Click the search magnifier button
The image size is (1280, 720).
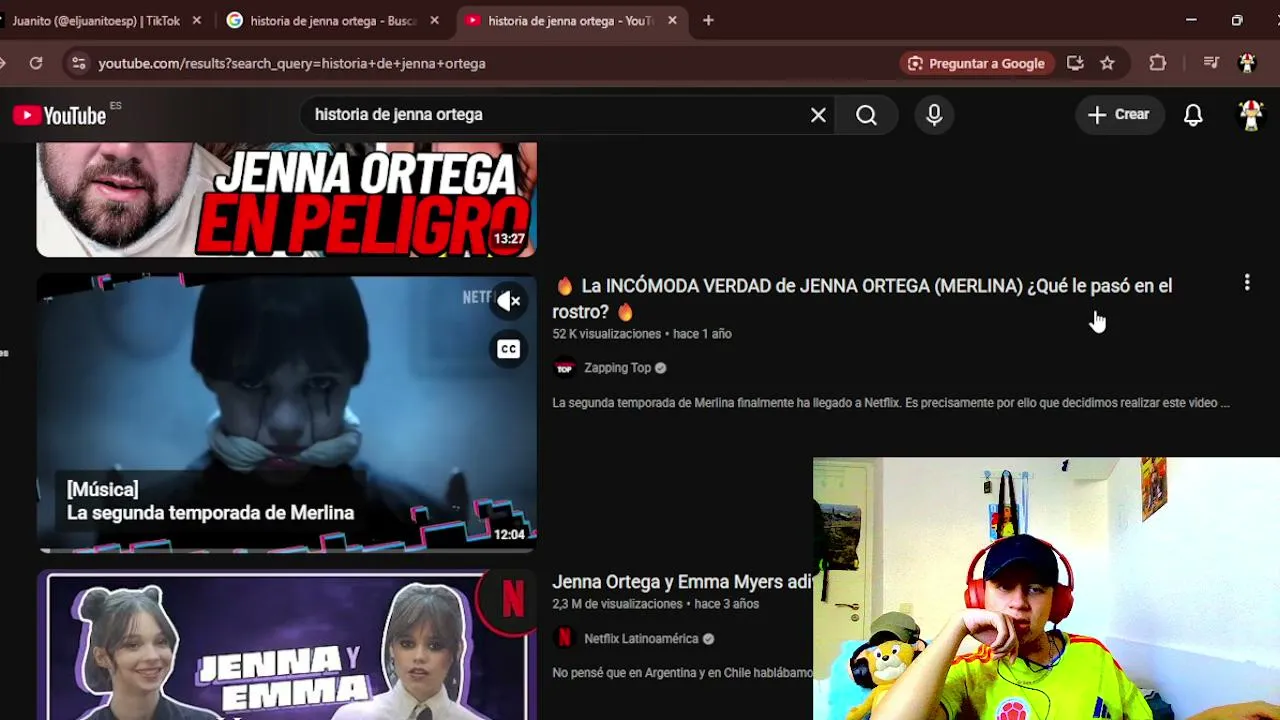coord(866,115)
